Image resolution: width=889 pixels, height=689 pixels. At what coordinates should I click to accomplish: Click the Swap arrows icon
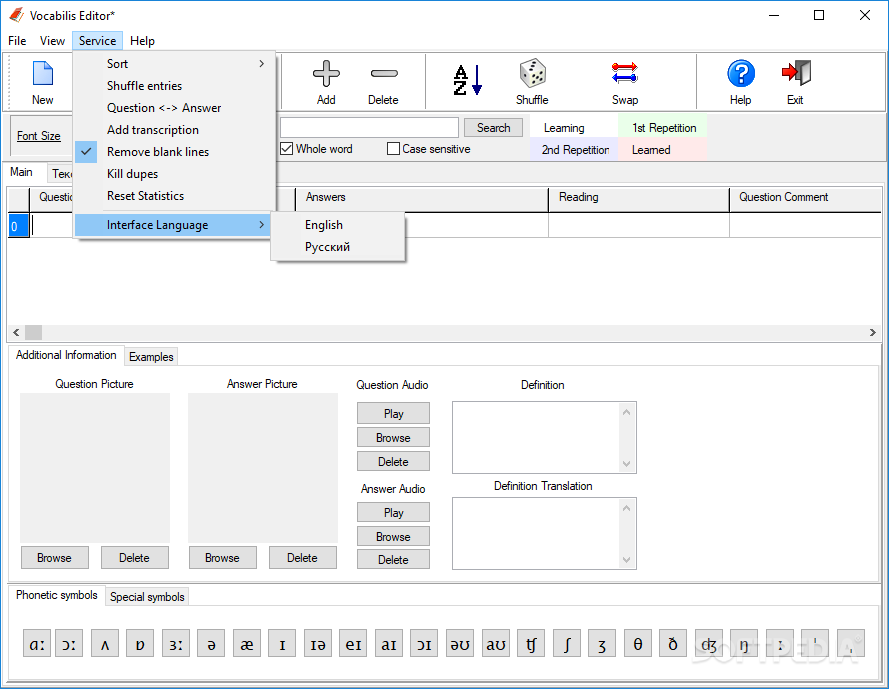[624, 74]
